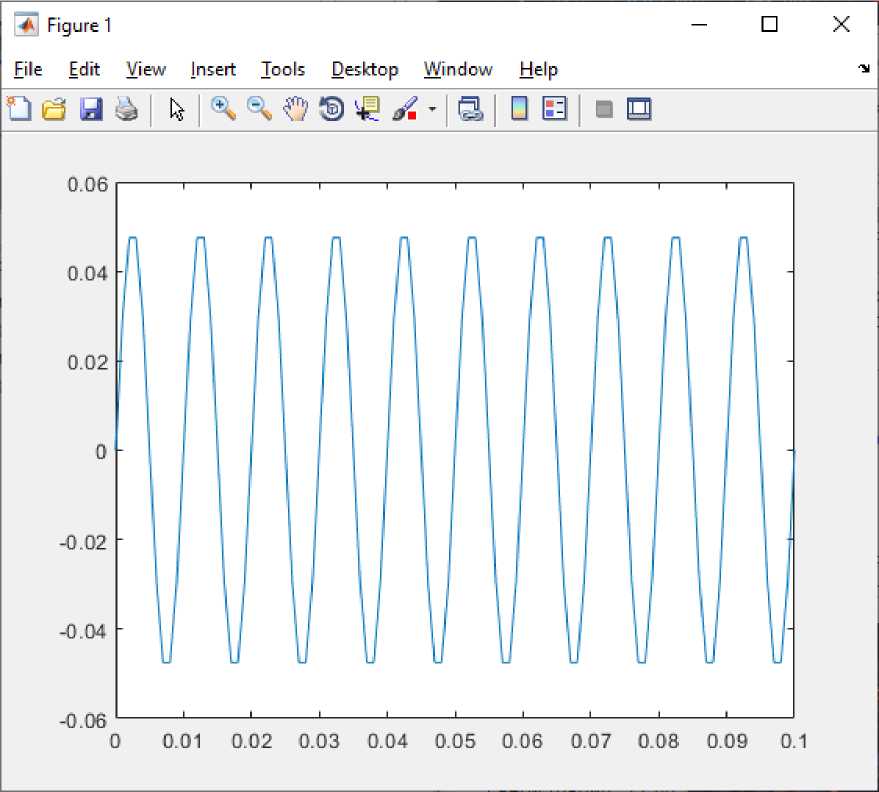Insert a colorbar using the gradient icon

(519, 109)
